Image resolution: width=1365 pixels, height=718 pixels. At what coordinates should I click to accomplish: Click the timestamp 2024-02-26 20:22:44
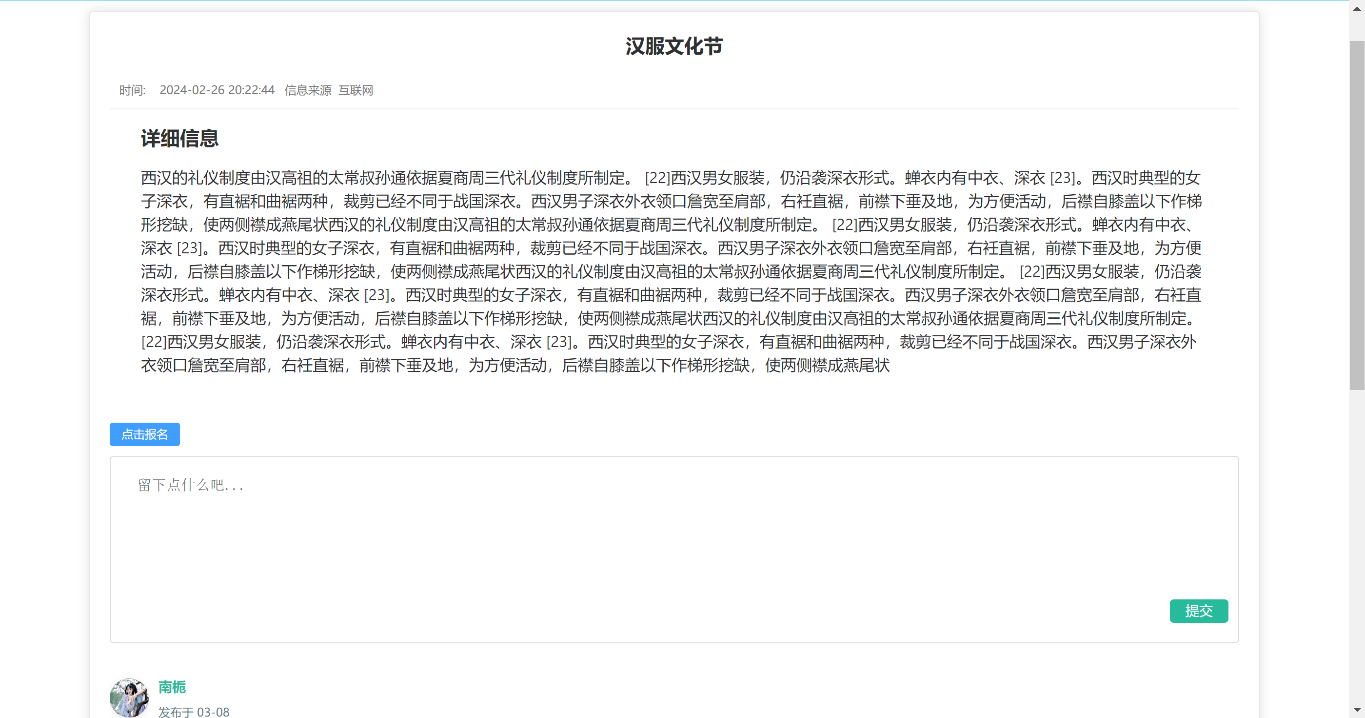217,90
